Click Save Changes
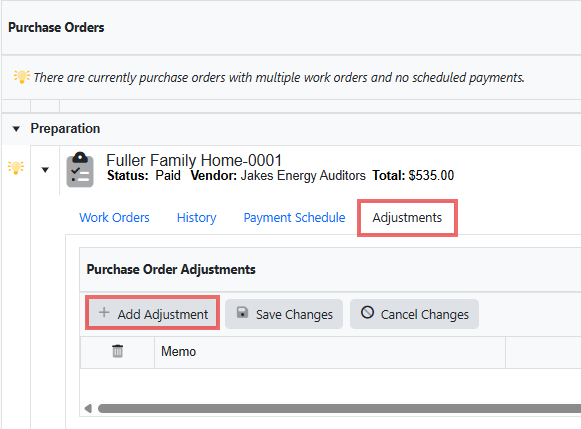Image resolution: width=581 pixels, height=429 pixels. 284,314
